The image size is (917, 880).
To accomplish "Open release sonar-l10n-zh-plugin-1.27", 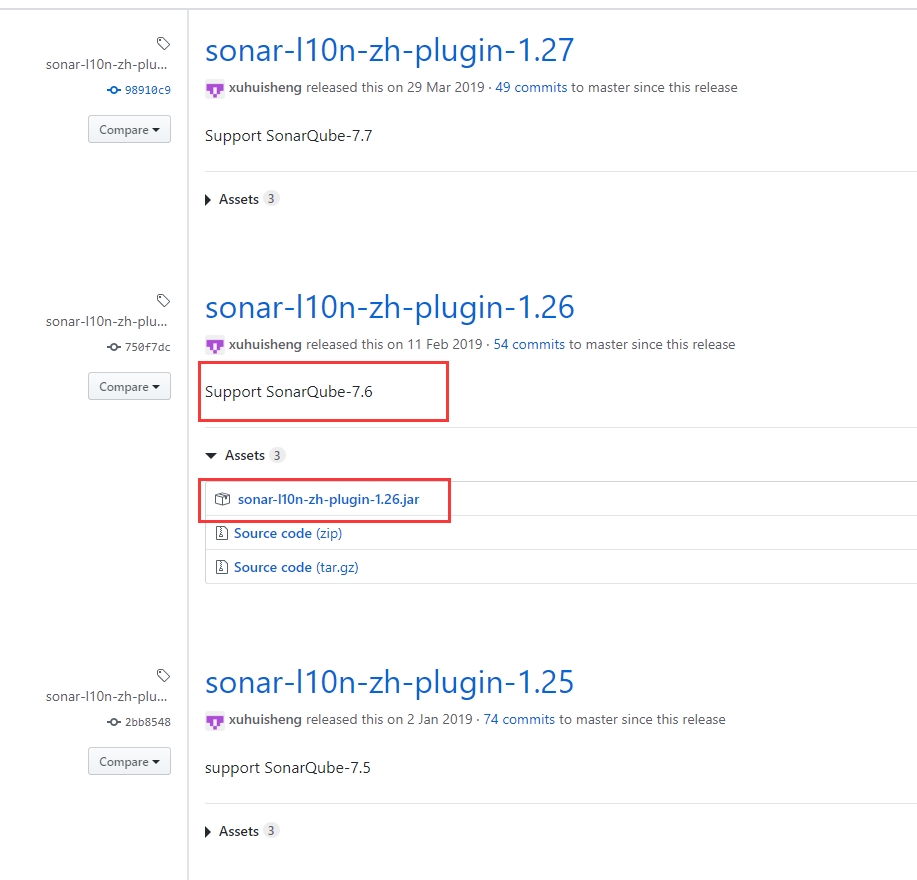I will [x=389, y=50].
